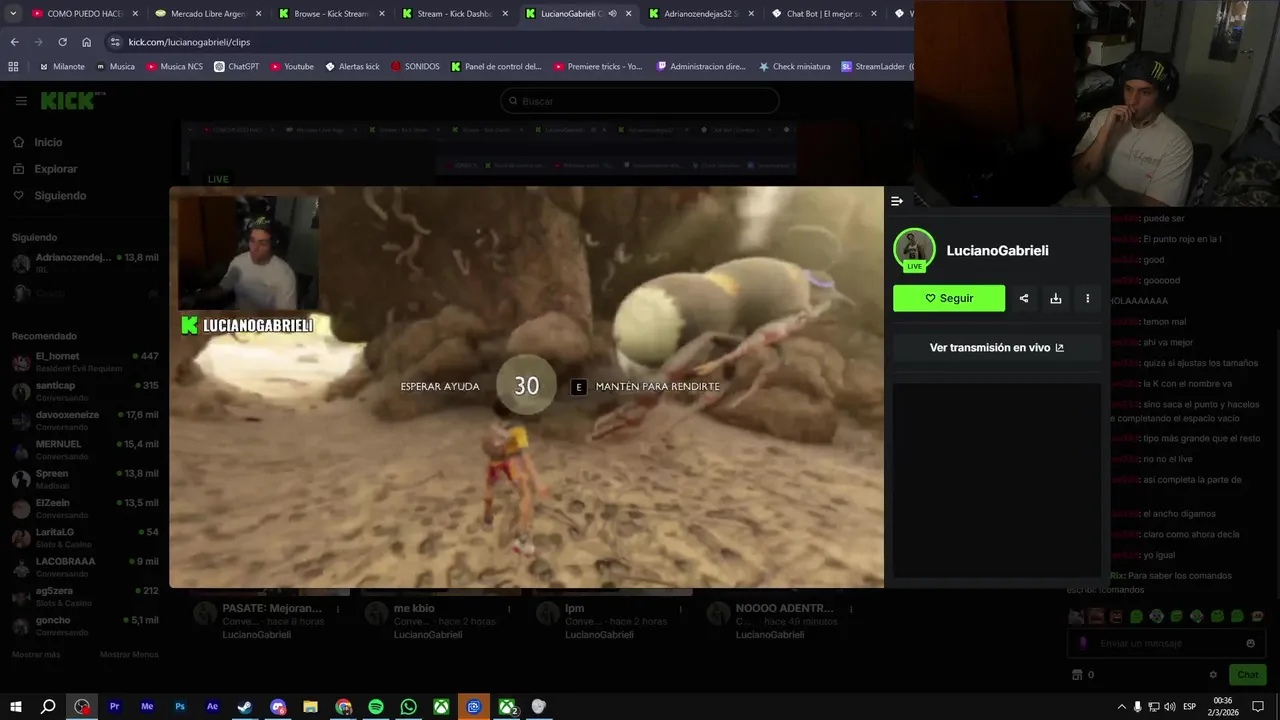The image size is (1280, 720).
Task: Share the clip via share icon
Action: (1024, 298)
